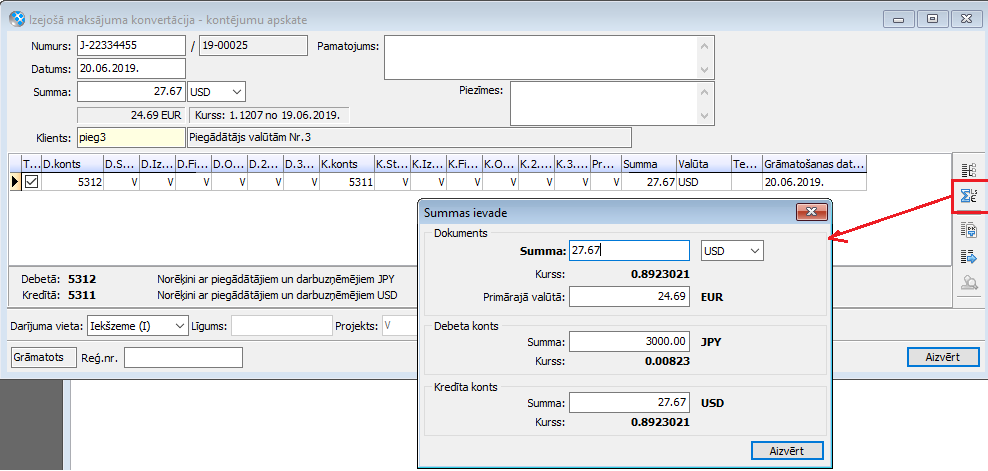Click the Klients field pieg3
This screenshot has height=471, width=988.
pos(131,137)
